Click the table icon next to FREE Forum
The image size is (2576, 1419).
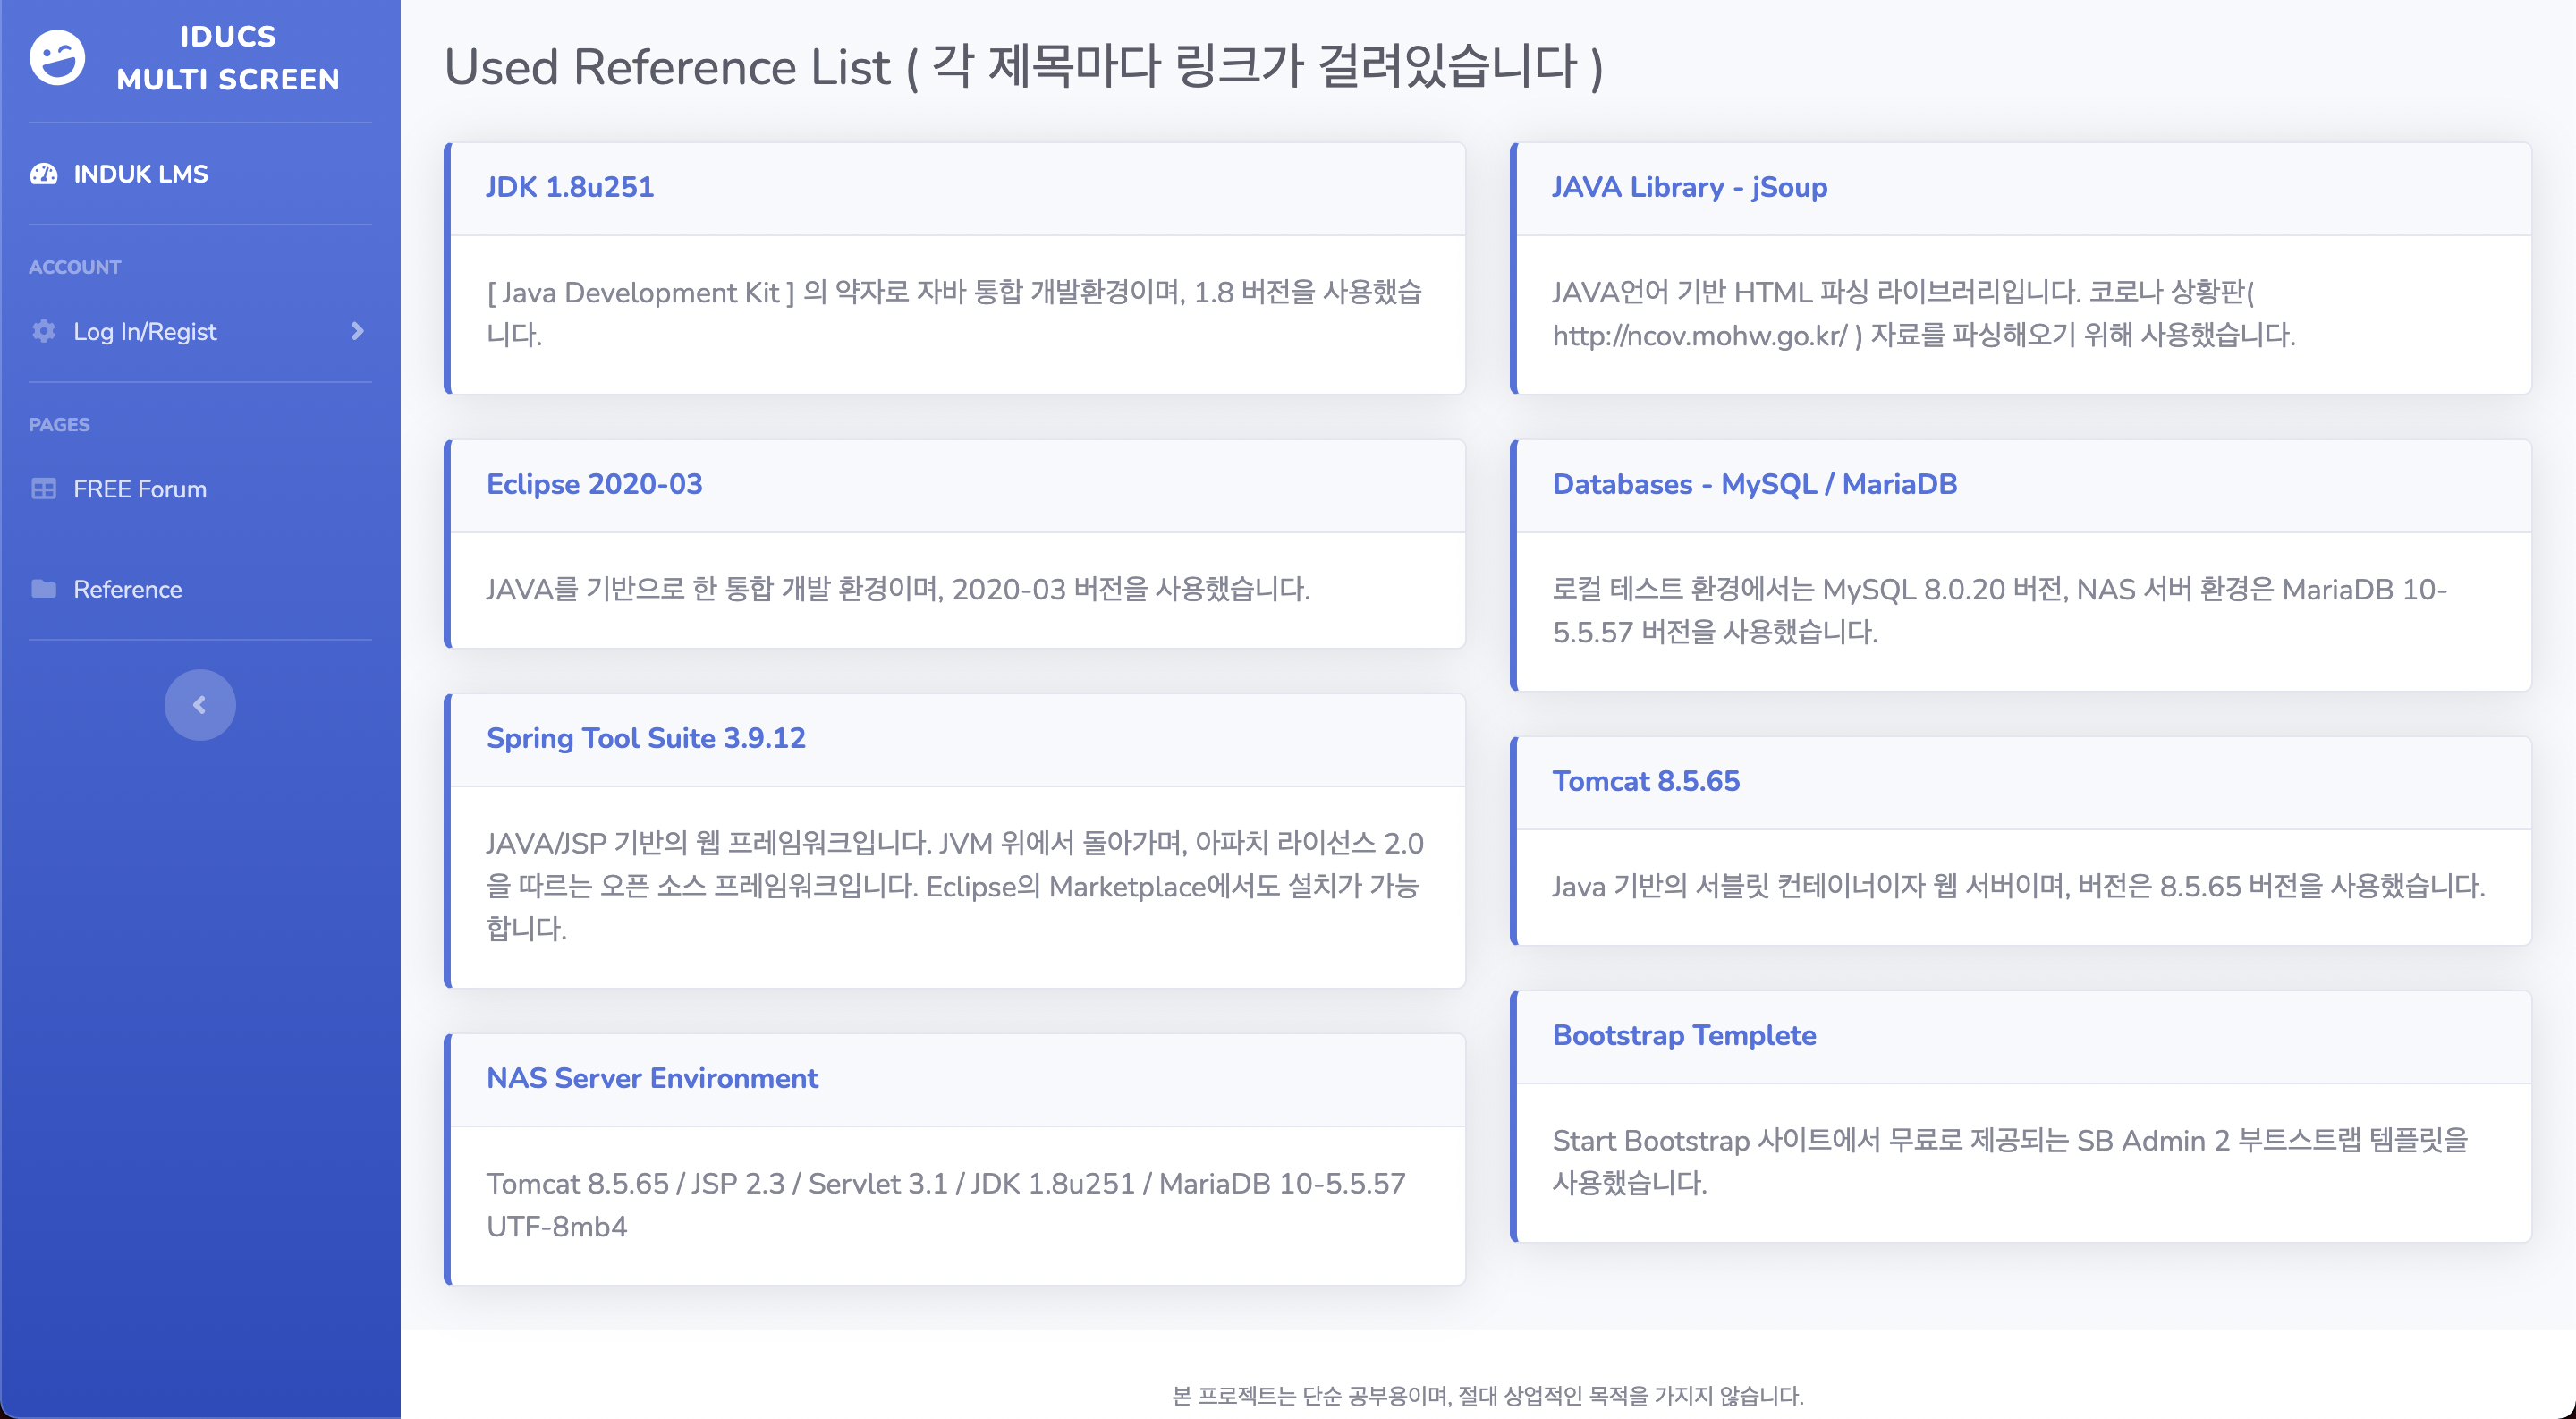pos(44,489)
